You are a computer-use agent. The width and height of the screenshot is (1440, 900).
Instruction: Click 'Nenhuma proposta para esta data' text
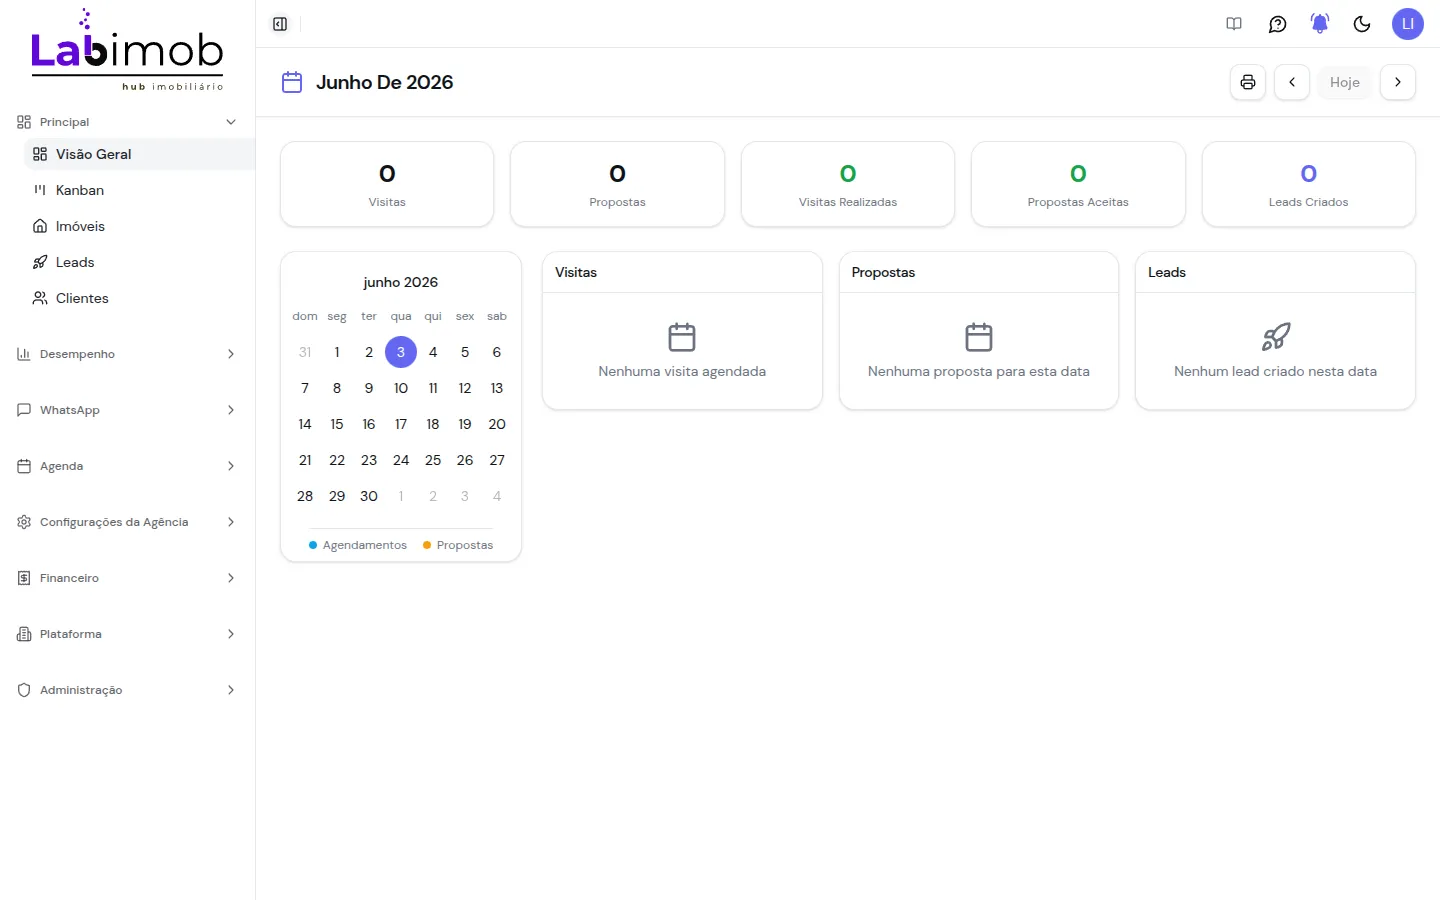click(x=979, y=371)
